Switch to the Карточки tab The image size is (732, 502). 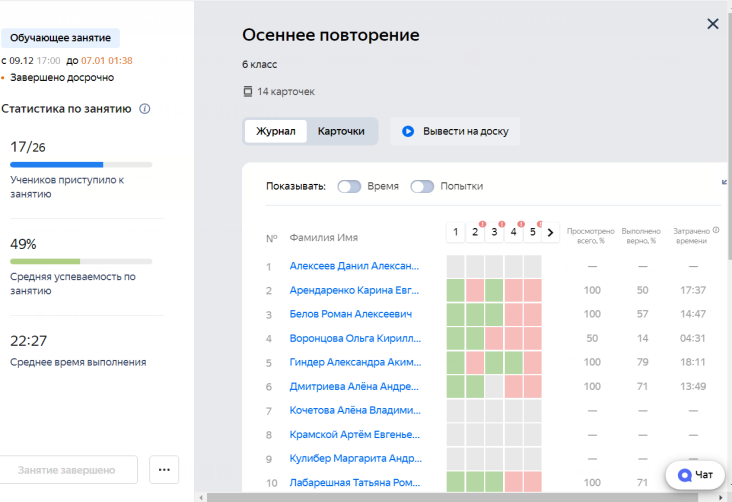[341, 131]
